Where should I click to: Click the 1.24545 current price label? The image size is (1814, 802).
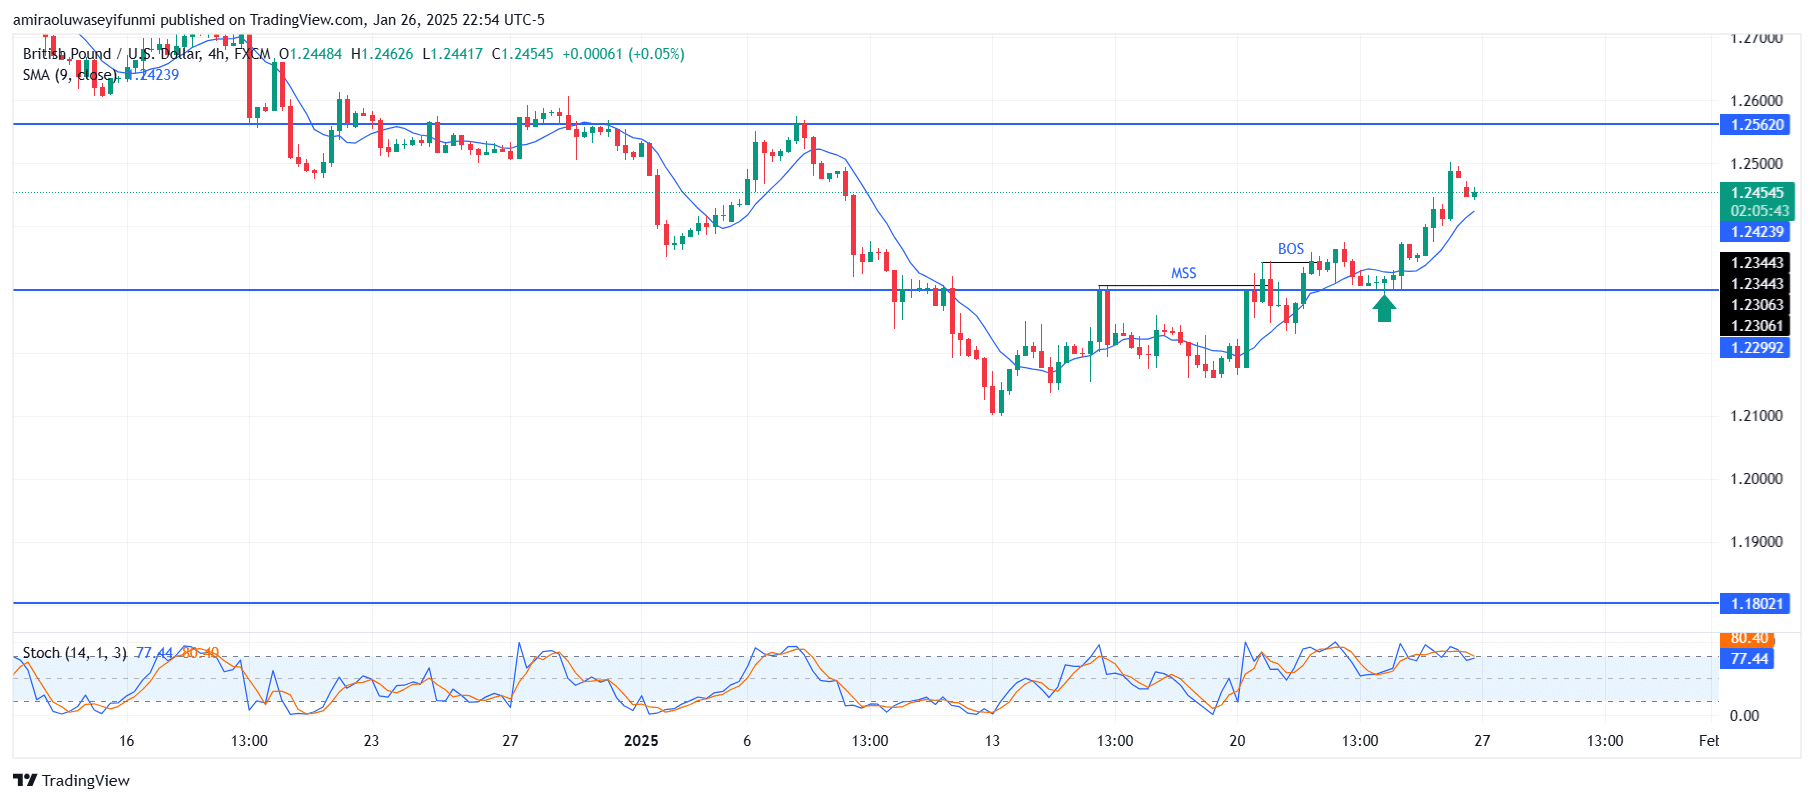click(x=1757, y=193)
